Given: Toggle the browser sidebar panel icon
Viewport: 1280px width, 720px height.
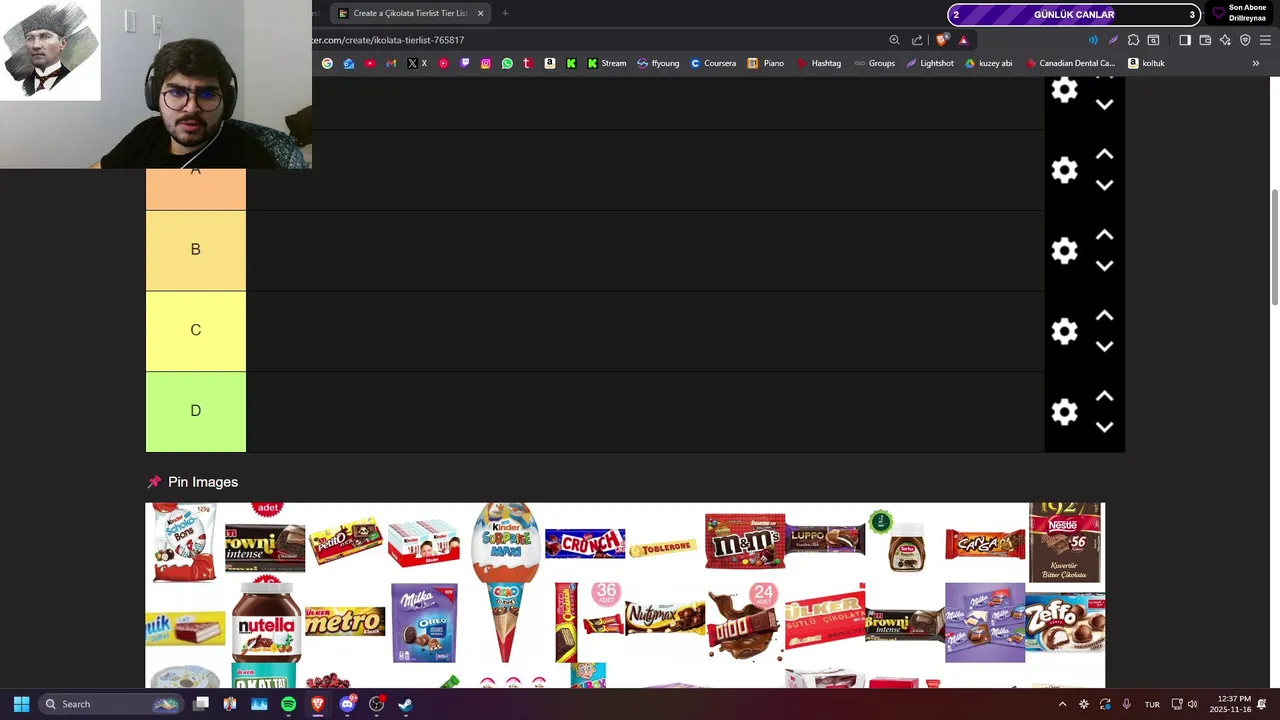Looking at the screenshot, I should [x=1185, y=40].
